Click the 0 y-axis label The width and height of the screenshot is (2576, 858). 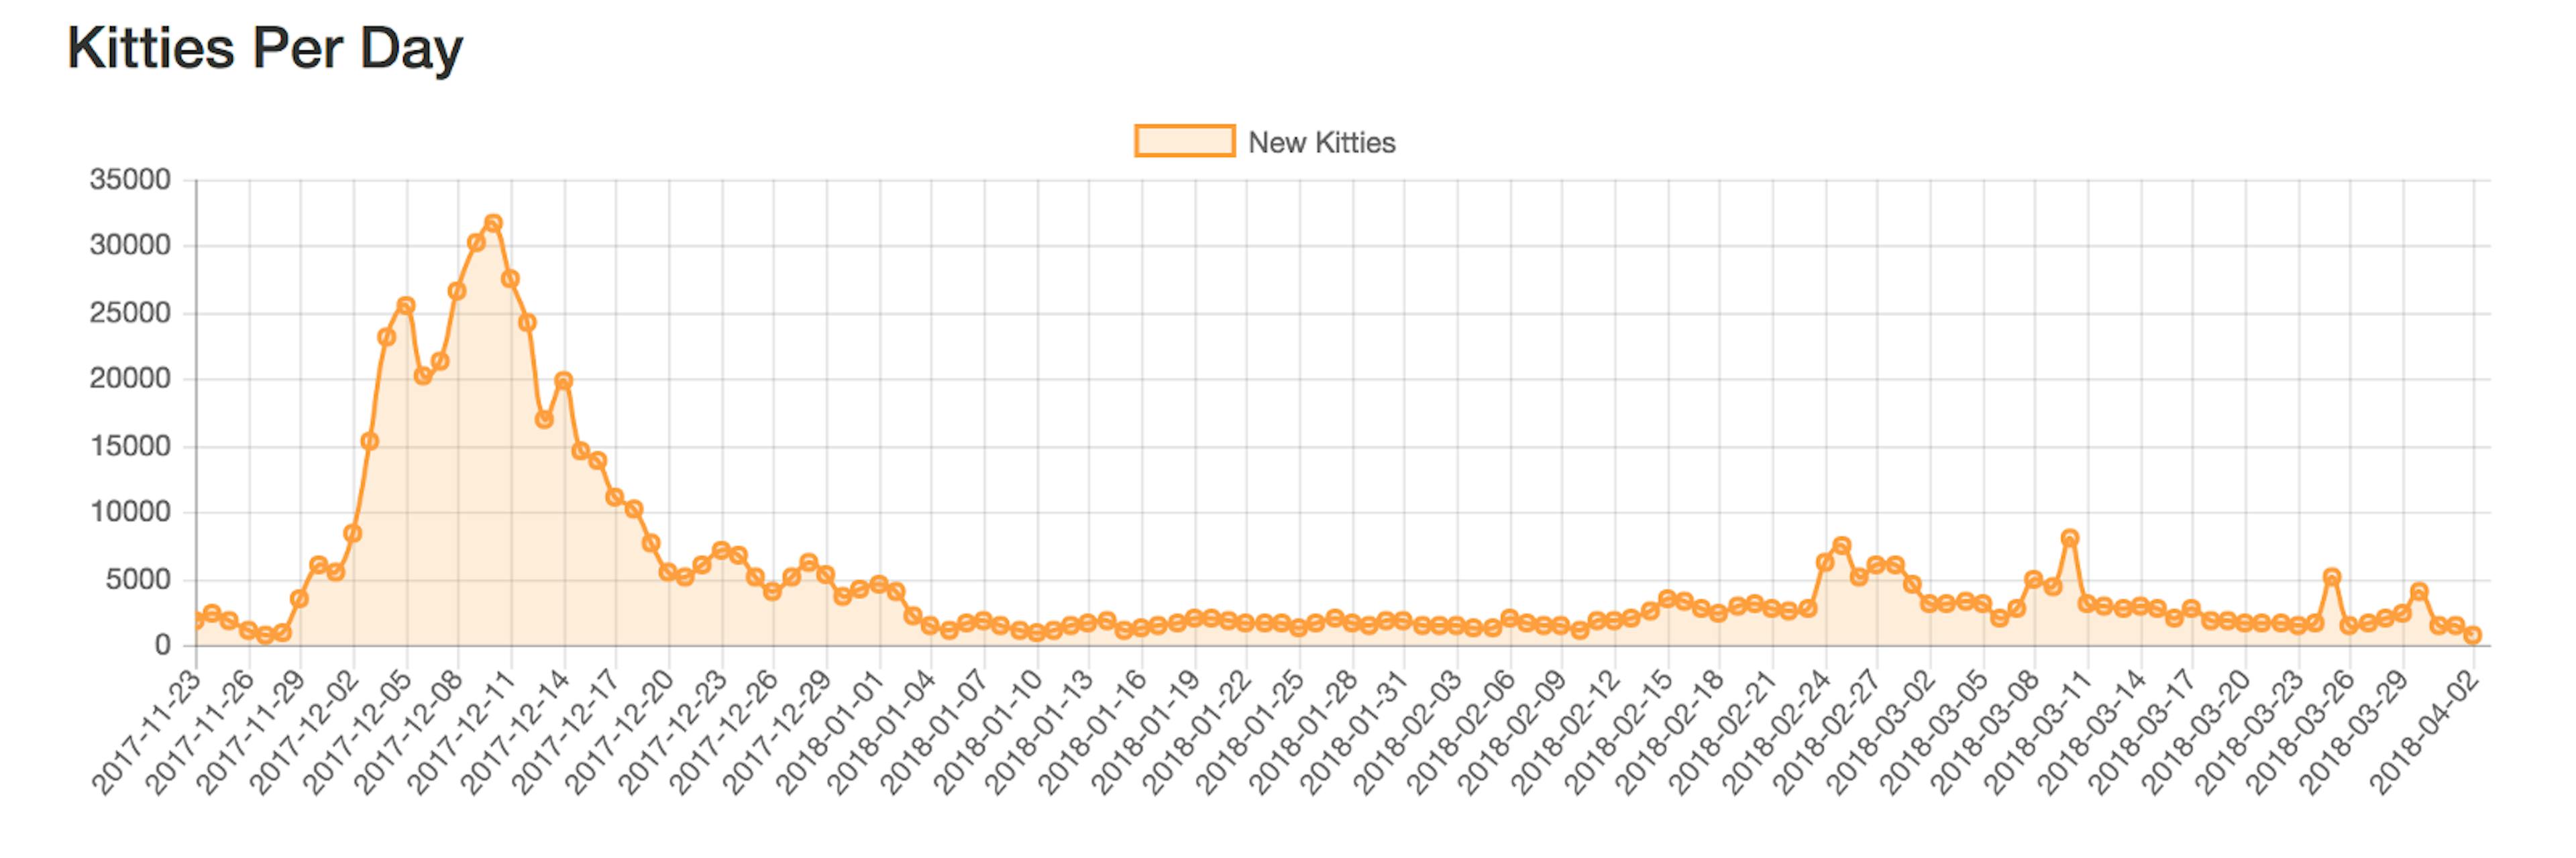pyautogui.click(x=162, y=646)
